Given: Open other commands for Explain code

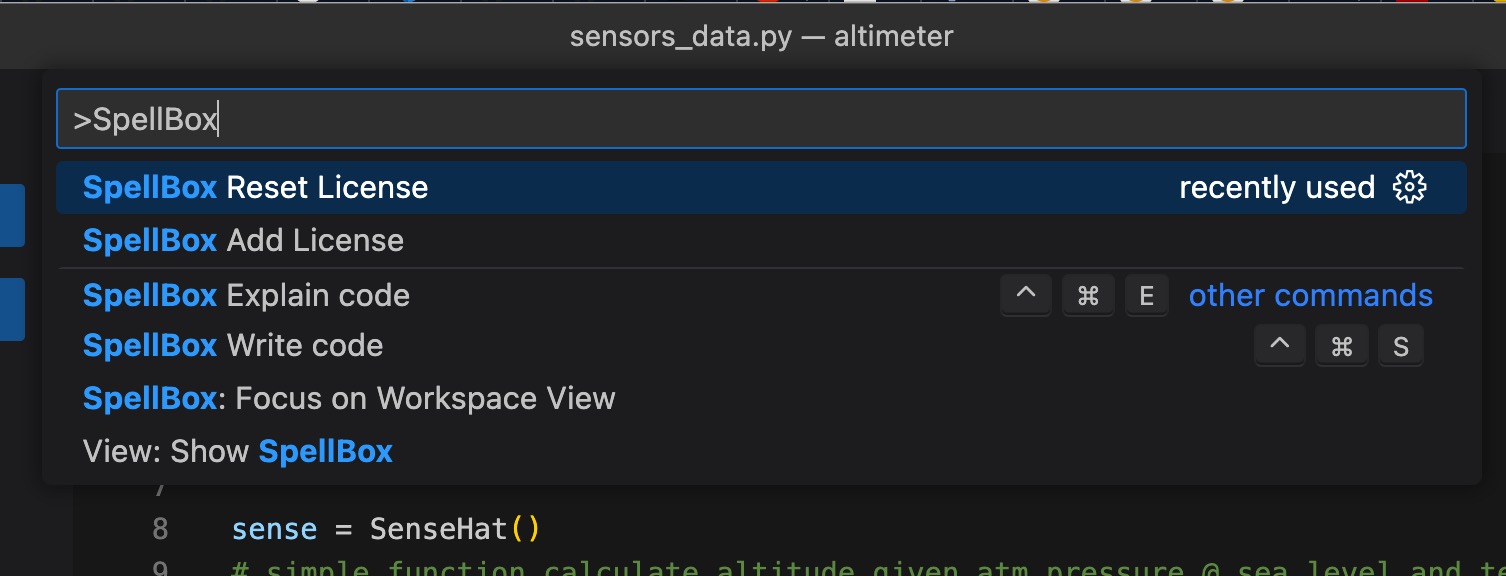Looking at the screenshot, I should point(1310,295).
